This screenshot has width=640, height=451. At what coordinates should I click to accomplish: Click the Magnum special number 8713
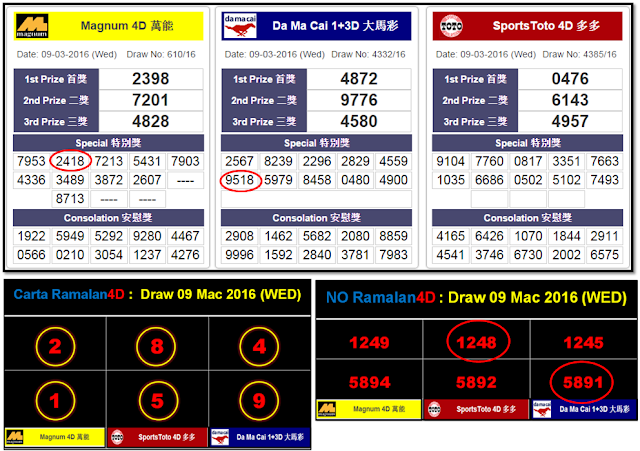[x=70, y=199]
